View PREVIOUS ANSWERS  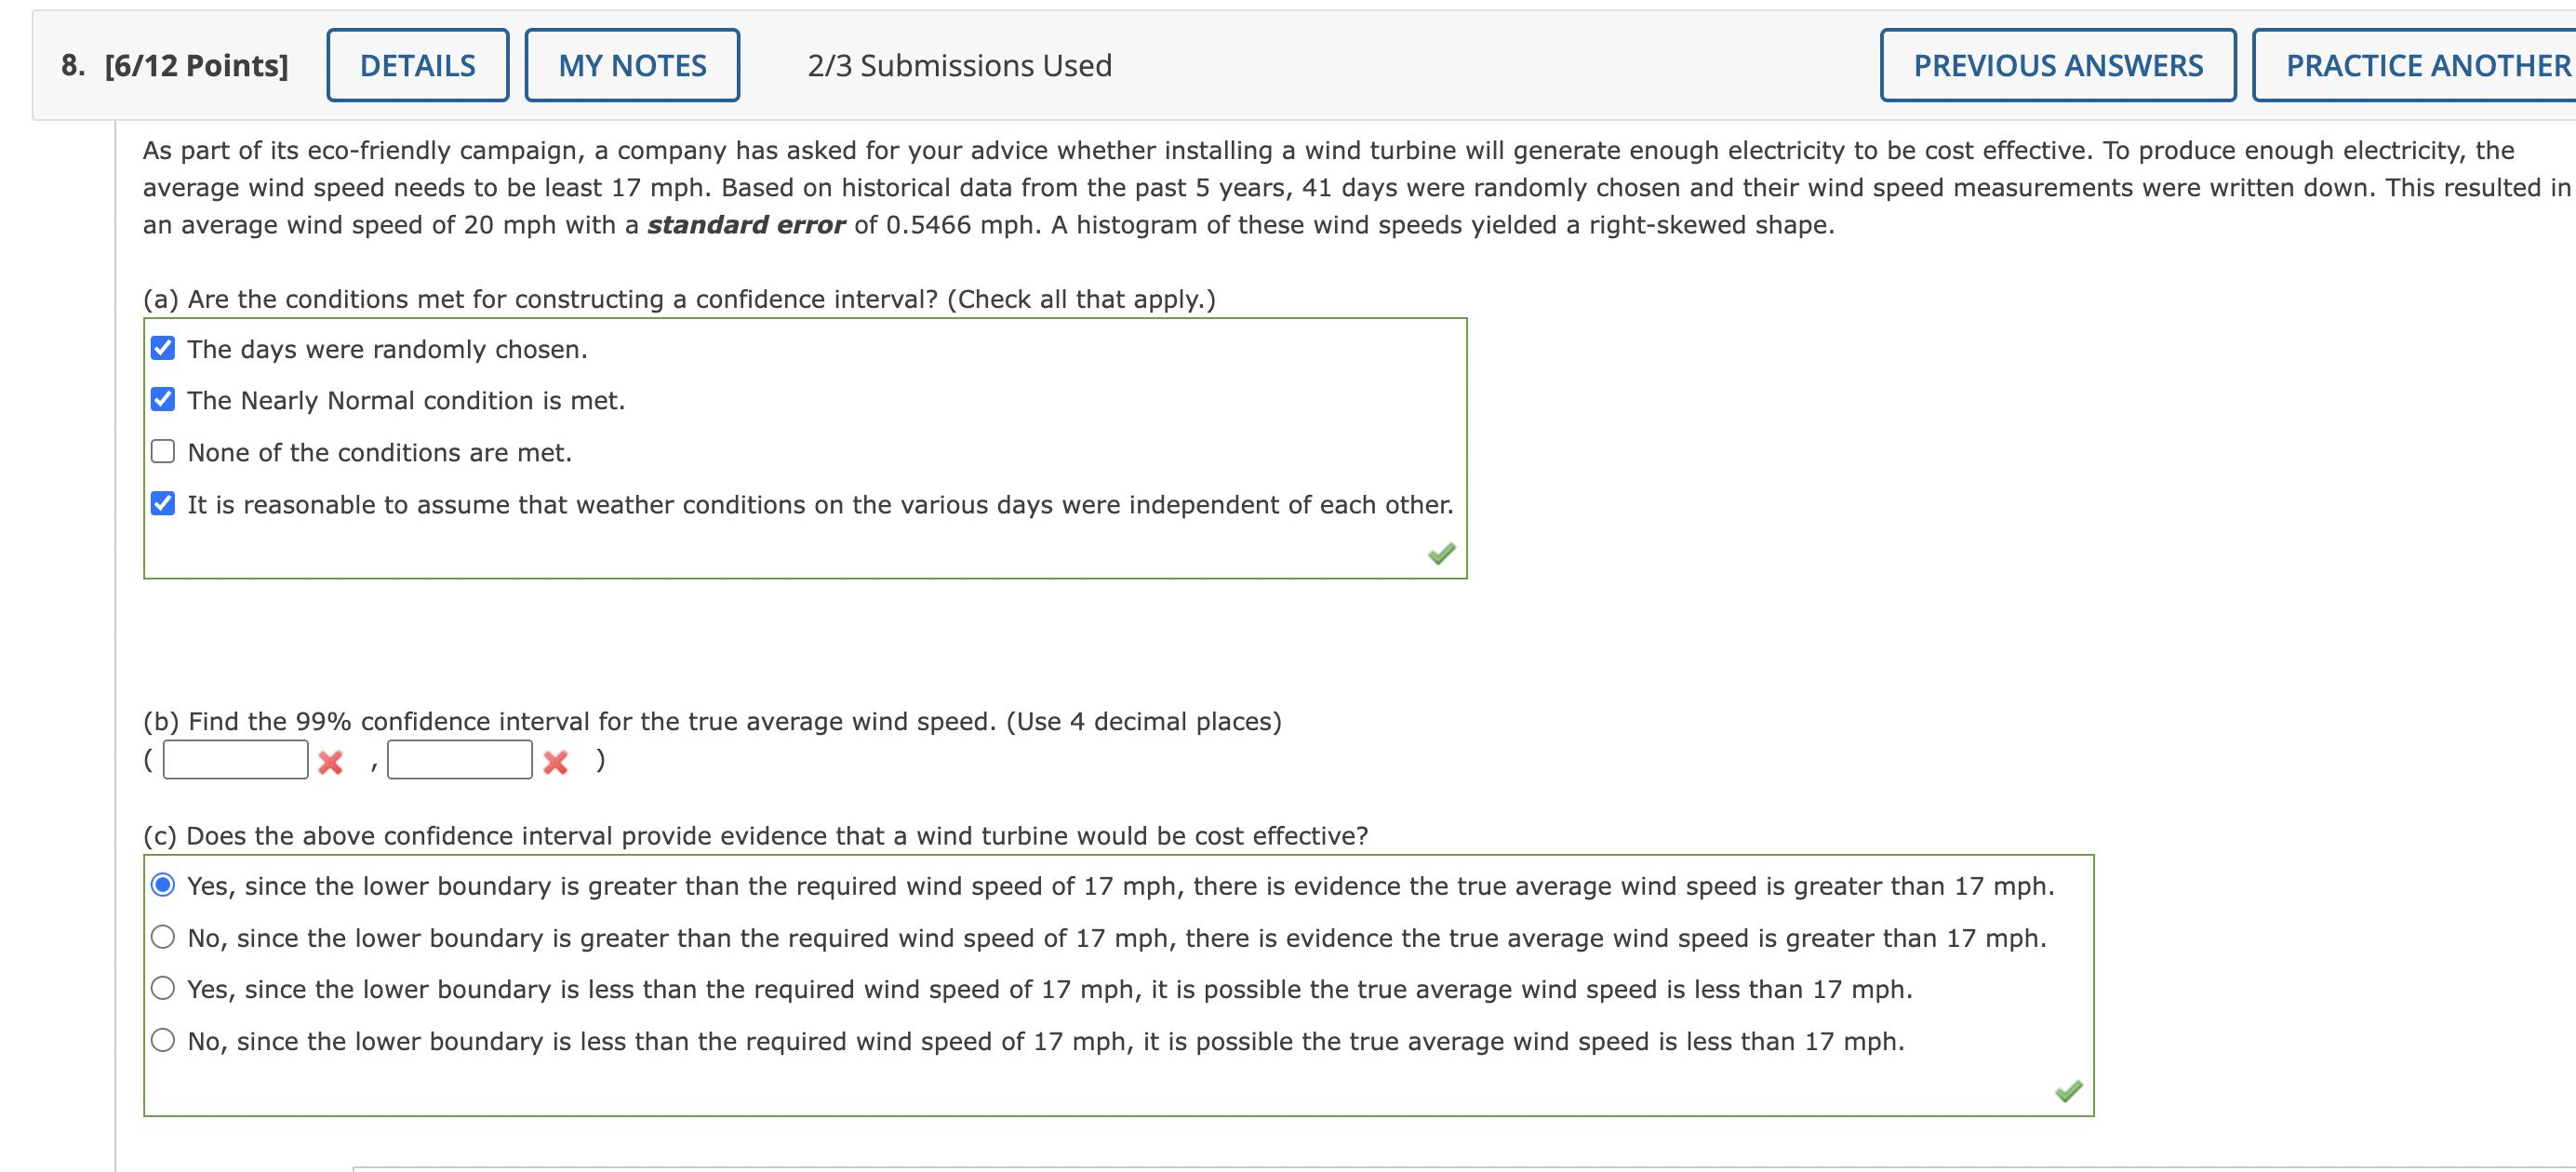click(2057, 64)
